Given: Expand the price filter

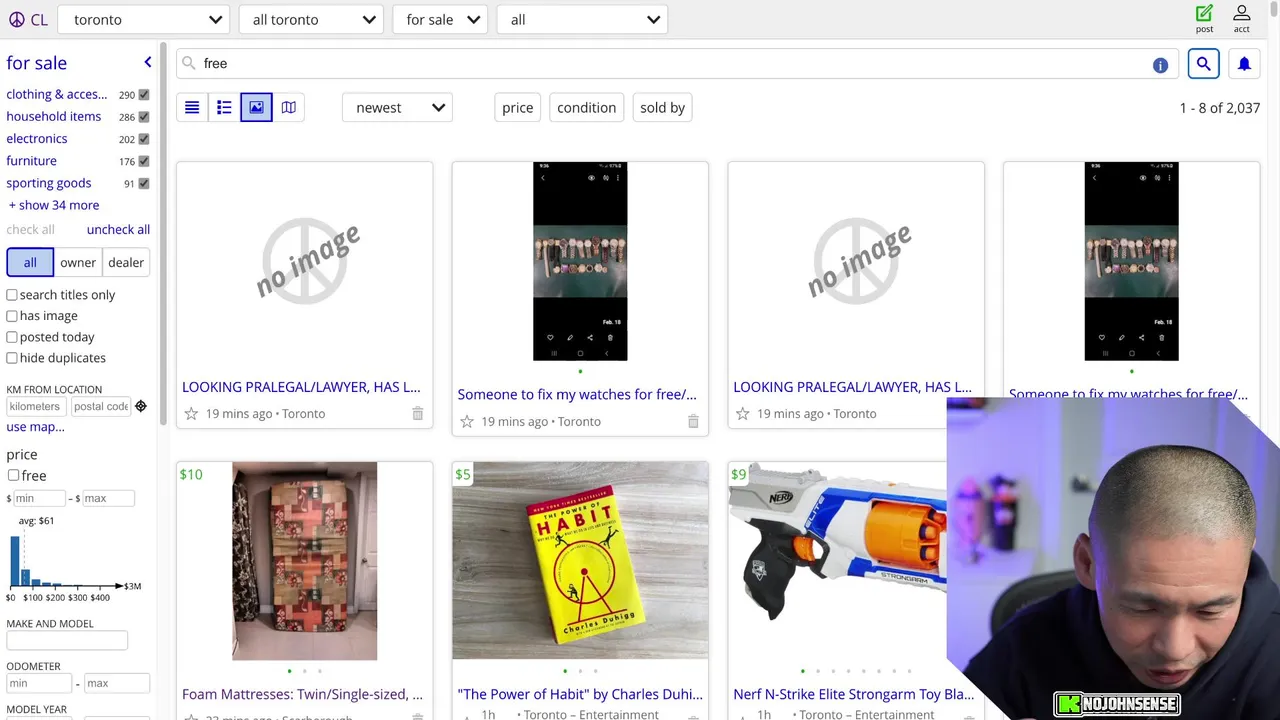Looking at the screenshot, I should 517,107.
